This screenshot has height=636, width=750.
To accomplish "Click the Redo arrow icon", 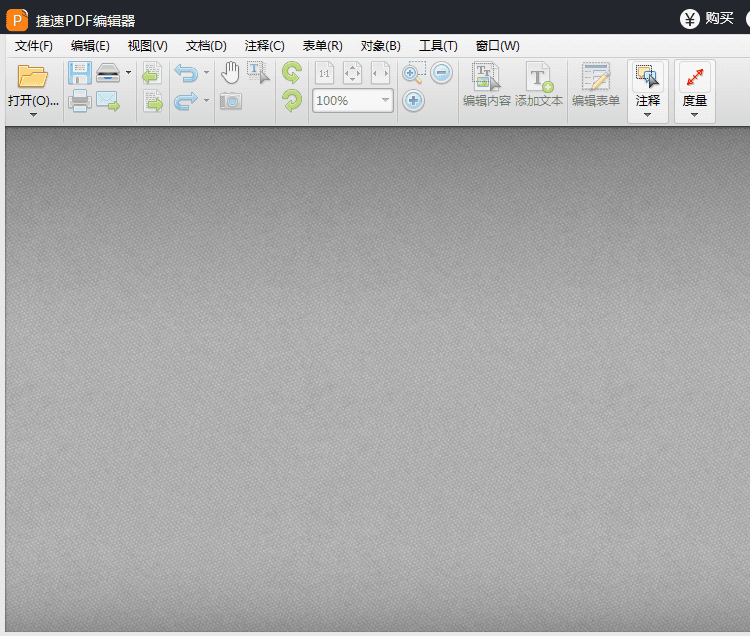I will (x=185, y=101).
